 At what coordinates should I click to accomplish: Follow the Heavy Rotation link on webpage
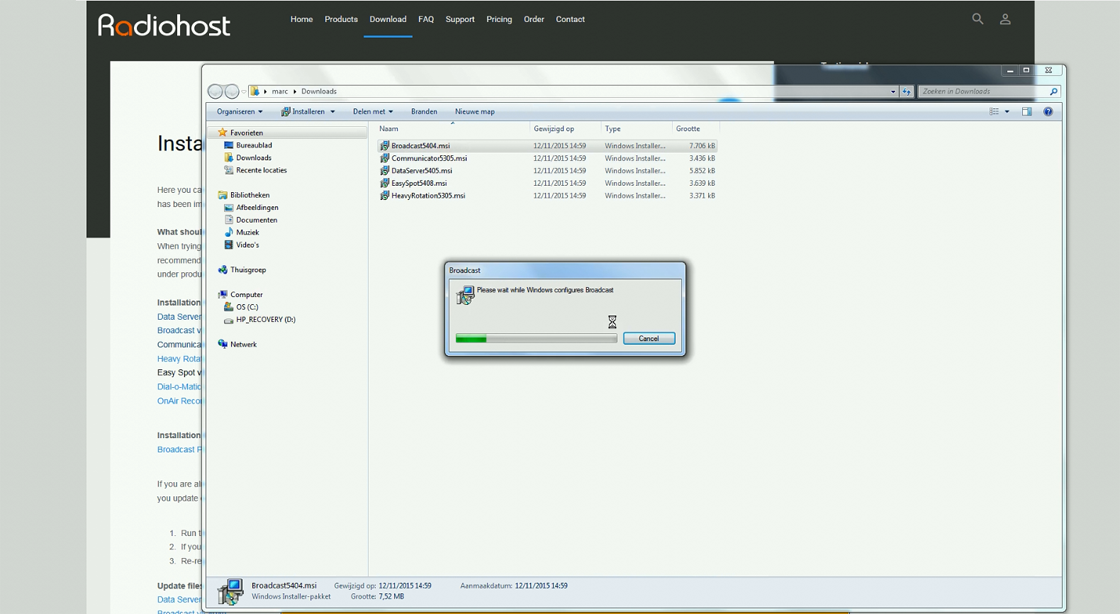point(179,359)
